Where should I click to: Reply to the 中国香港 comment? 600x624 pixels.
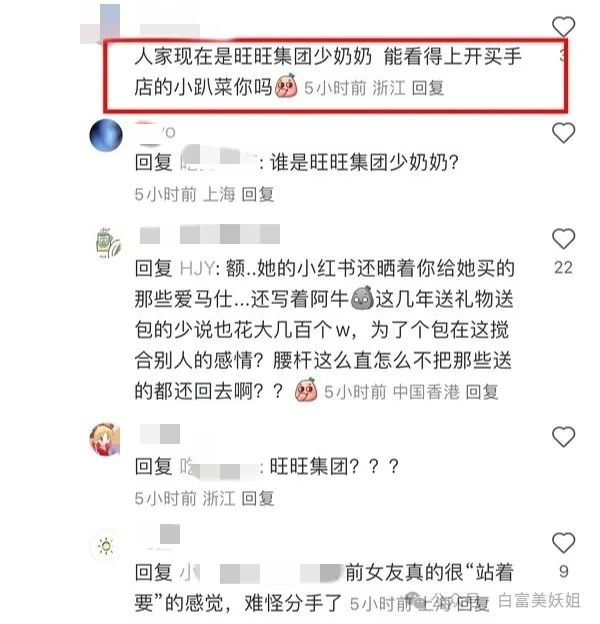click(x=481, y=392)
